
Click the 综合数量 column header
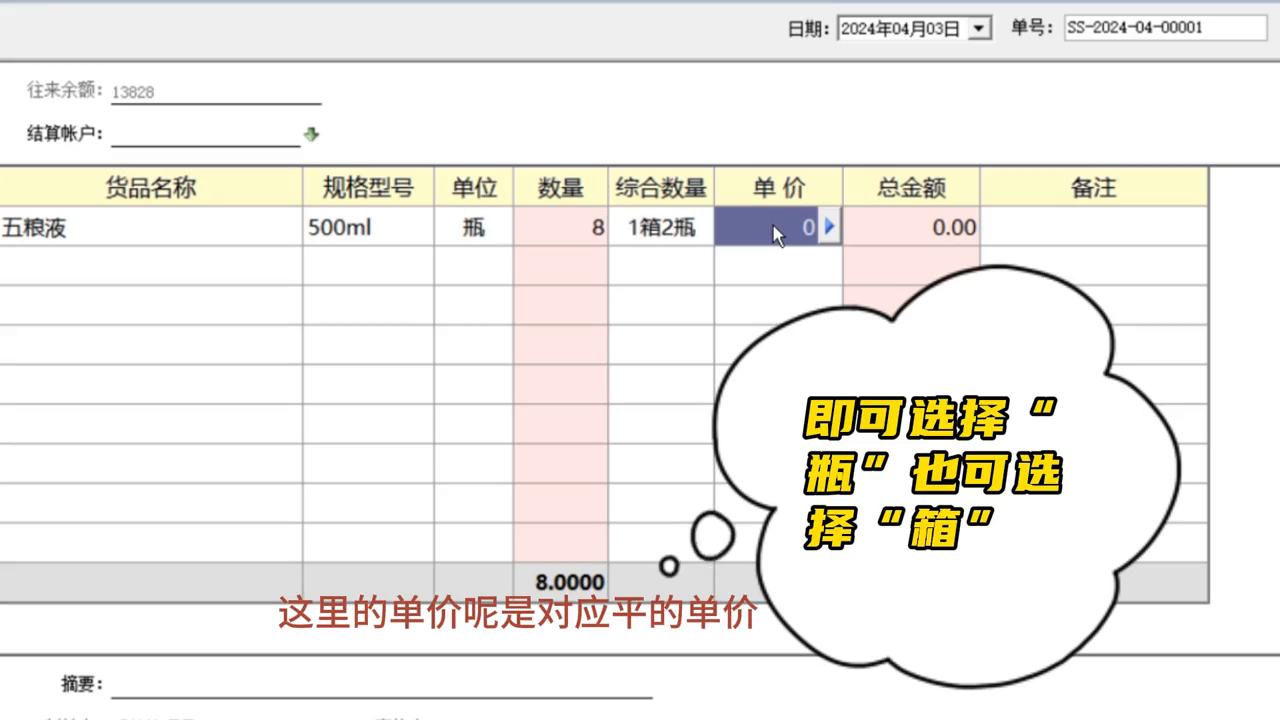(661, 187)
